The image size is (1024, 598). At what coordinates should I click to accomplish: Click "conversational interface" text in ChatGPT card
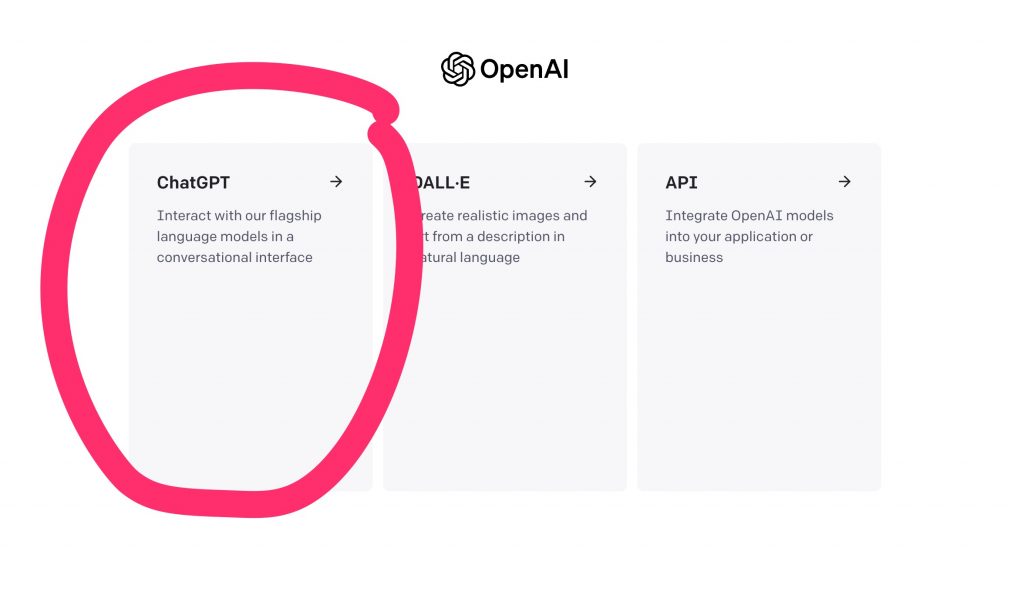(234, 257)
